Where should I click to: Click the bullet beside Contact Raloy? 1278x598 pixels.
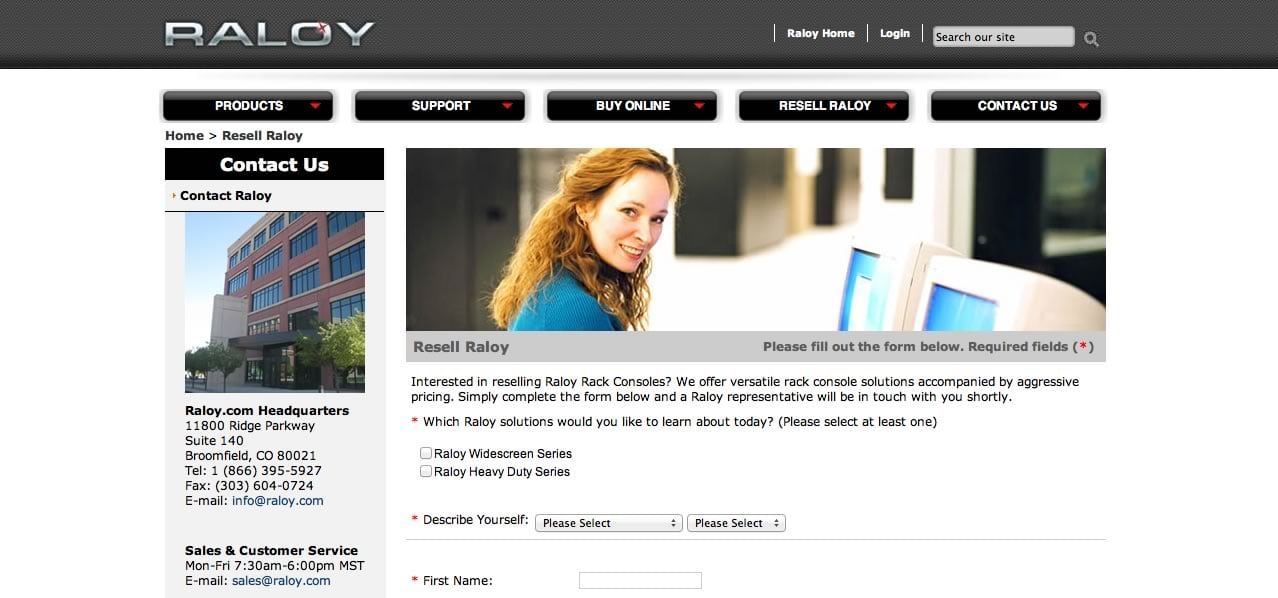174,196
